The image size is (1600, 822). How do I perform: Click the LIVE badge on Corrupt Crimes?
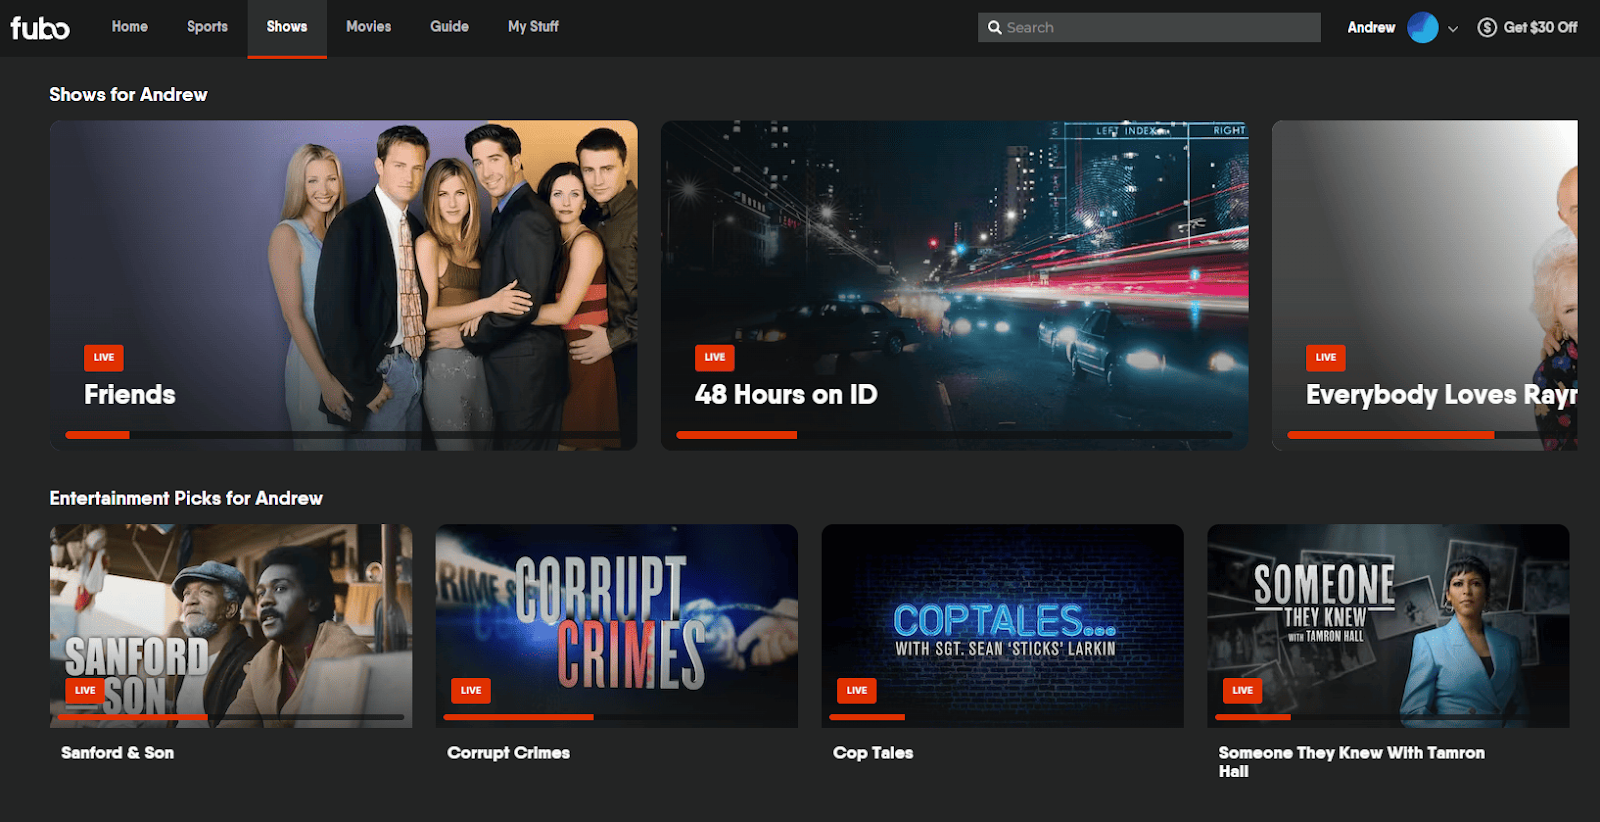tap(471, 690)
